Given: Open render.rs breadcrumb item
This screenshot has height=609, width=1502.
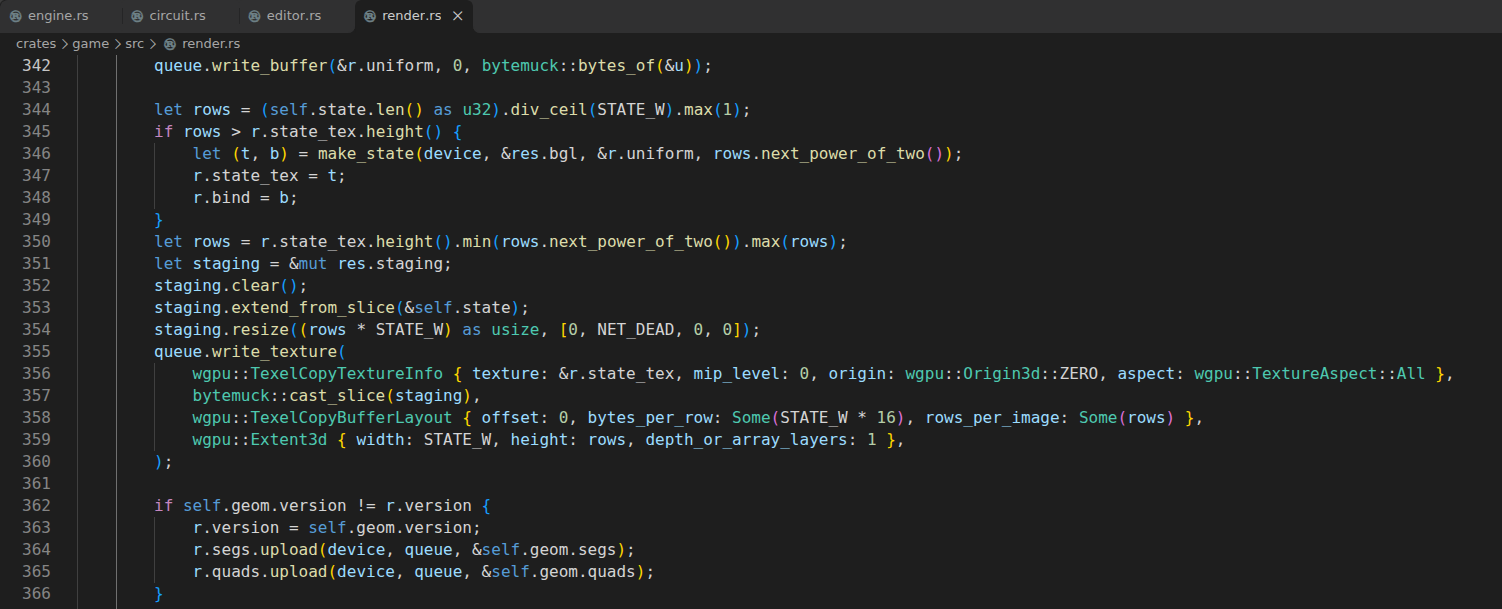Looking at the screenshot, I should (210, 44).
